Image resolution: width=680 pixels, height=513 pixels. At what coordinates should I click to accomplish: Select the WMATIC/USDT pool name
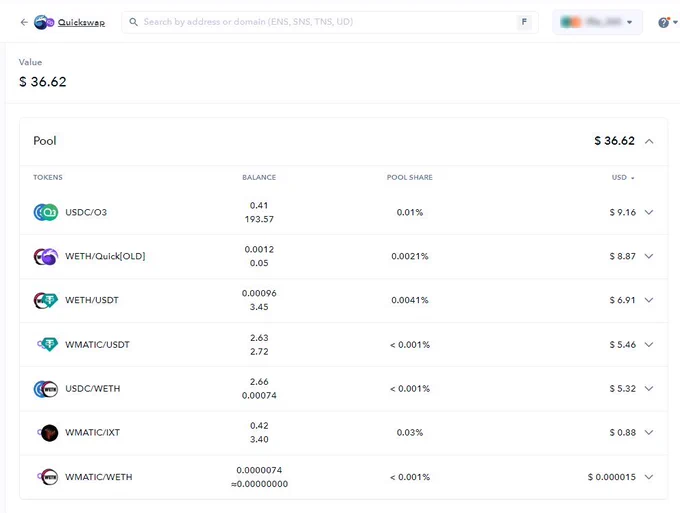tap(97, 345)
